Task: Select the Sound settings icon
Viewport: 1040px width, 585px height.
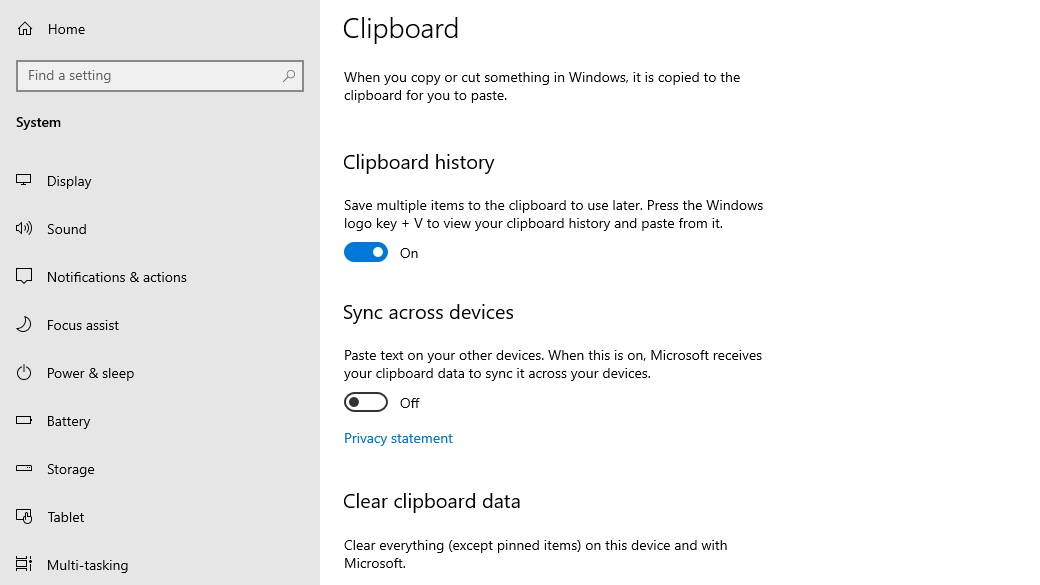Action: click(23, 229)
